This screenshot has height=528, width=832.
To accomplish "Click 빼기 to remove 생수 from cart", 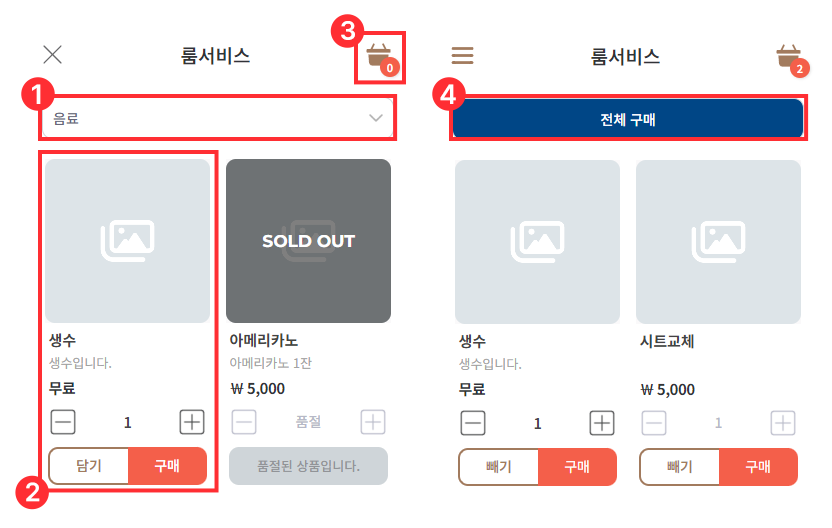I will (x=499, y=467).
